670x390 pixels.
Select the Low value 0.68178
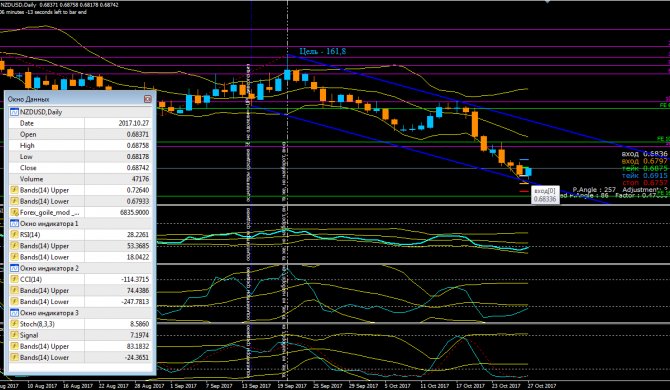point(138,157)
